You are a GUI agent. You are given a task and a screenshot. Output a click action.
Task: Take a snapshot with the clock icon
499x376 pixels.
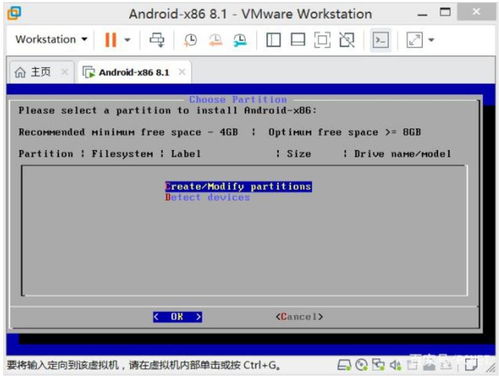point(190,40)
